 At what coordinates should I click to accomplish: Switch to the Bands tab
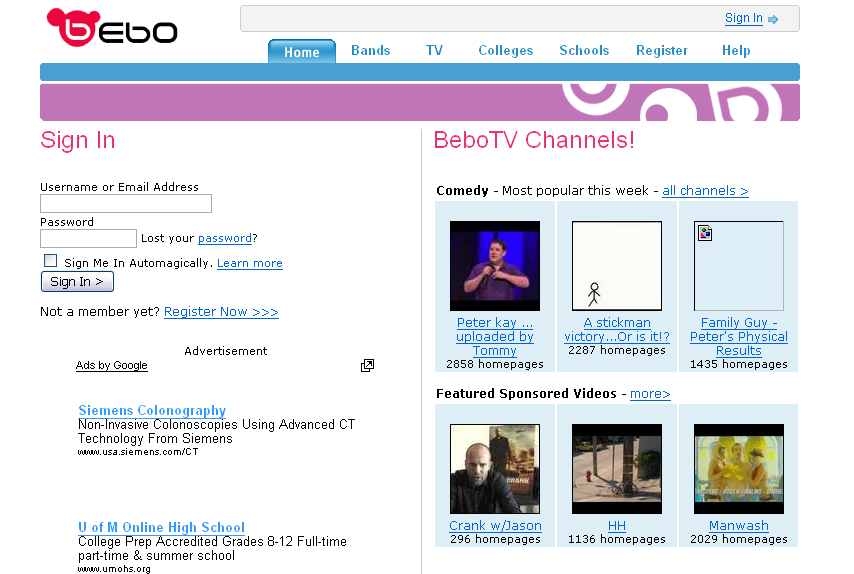coord(371,51)
